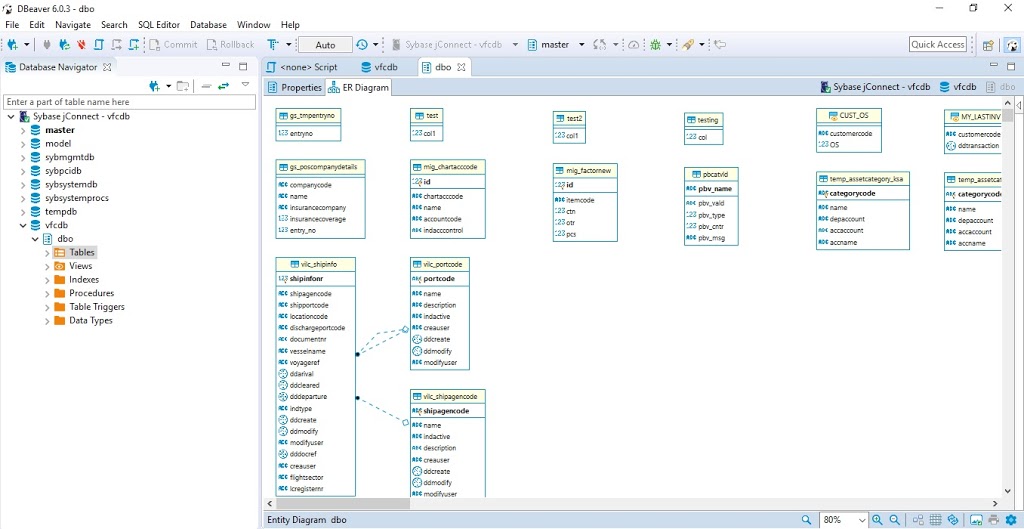Click the Connect plug icon
Viewport: 1024px width, 529px height.
click(47, 44)
